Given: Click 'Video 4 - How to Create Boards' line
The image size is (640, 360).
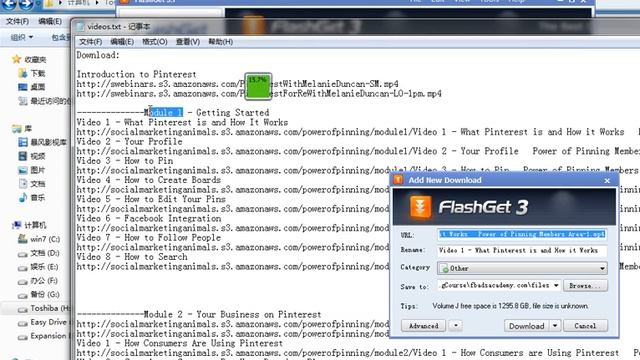Looking at the screenshot, I should tap(149, 180).
